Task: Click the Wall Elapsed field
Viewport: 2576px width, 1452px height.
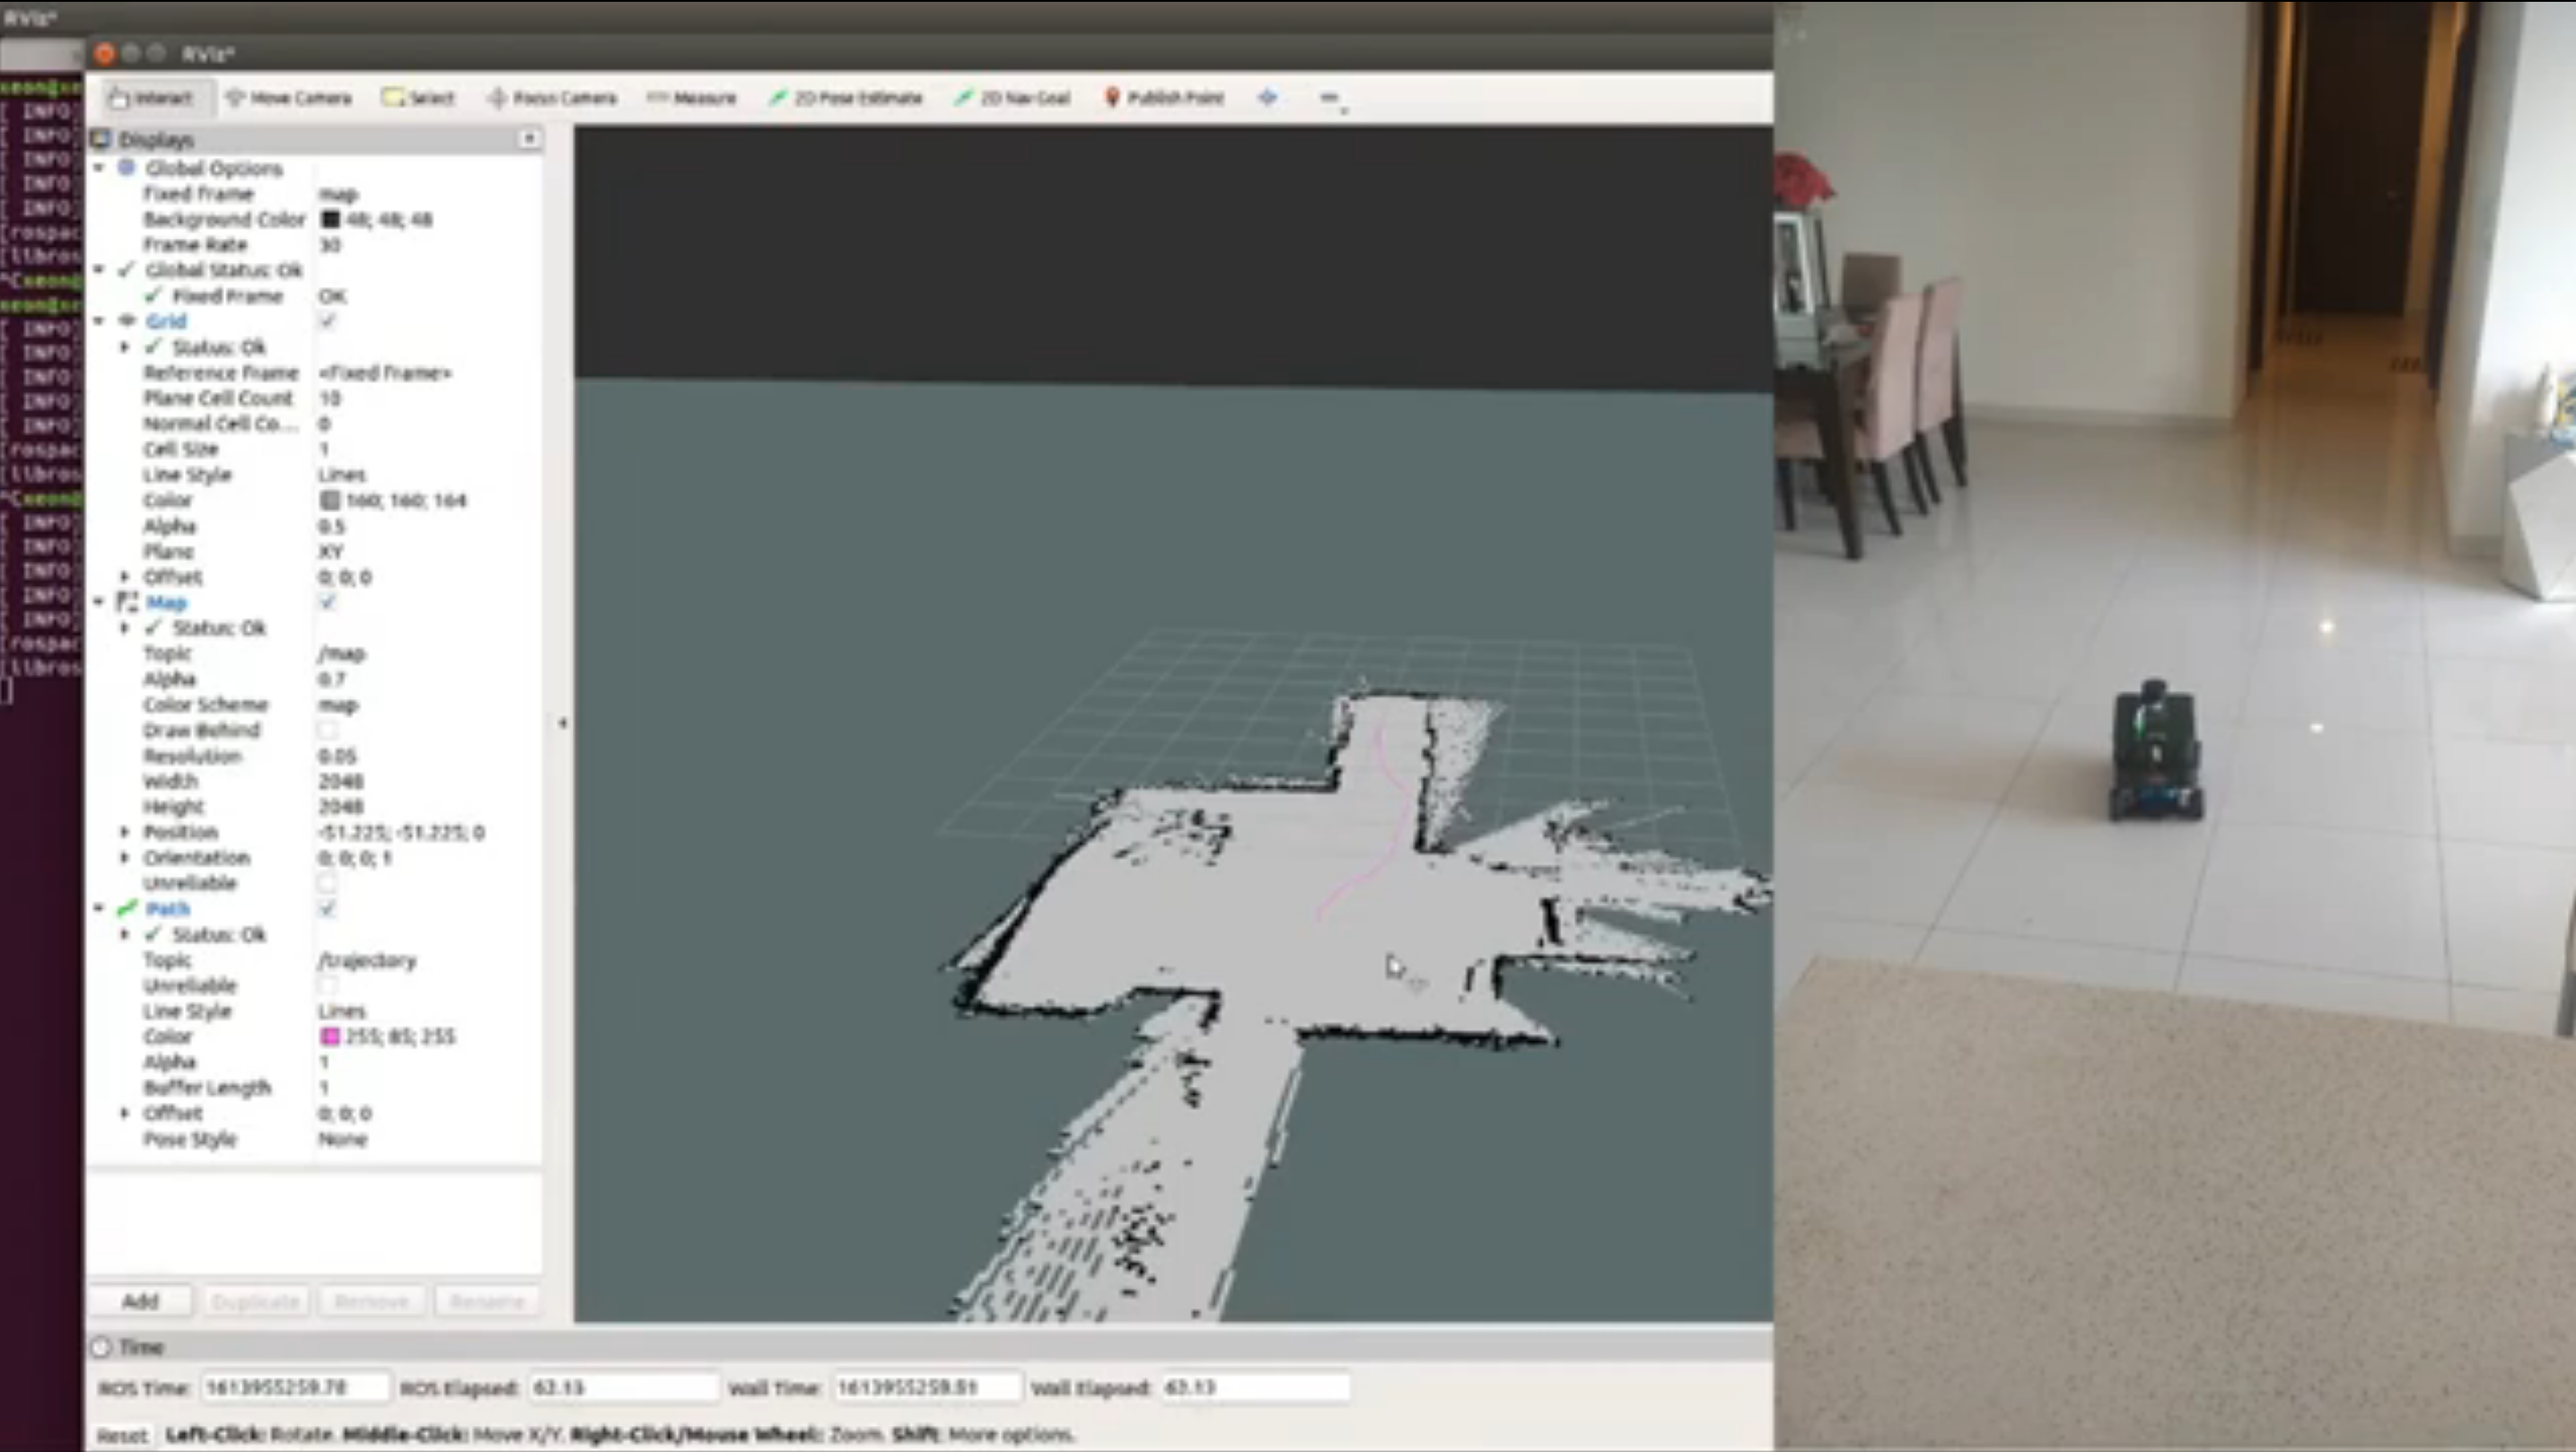Action: (1255, 1387)
